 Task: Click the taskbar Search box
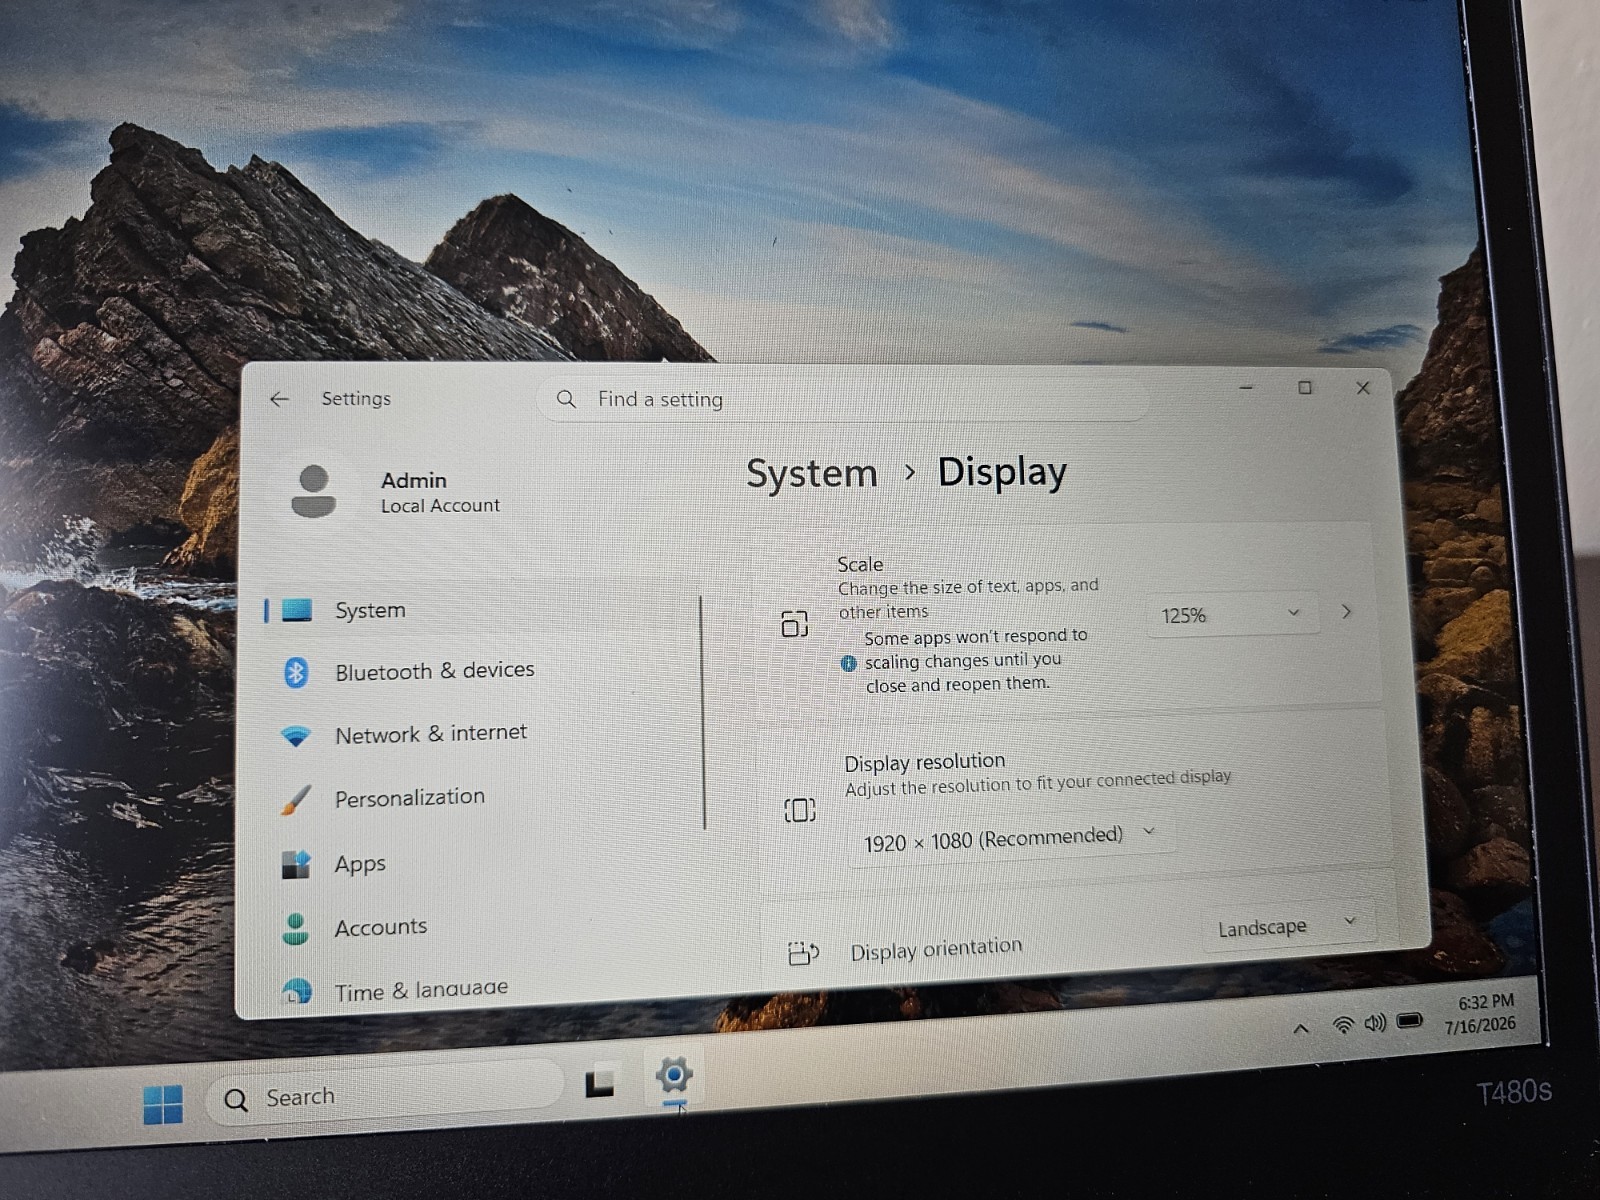[x=384, y=1099]
